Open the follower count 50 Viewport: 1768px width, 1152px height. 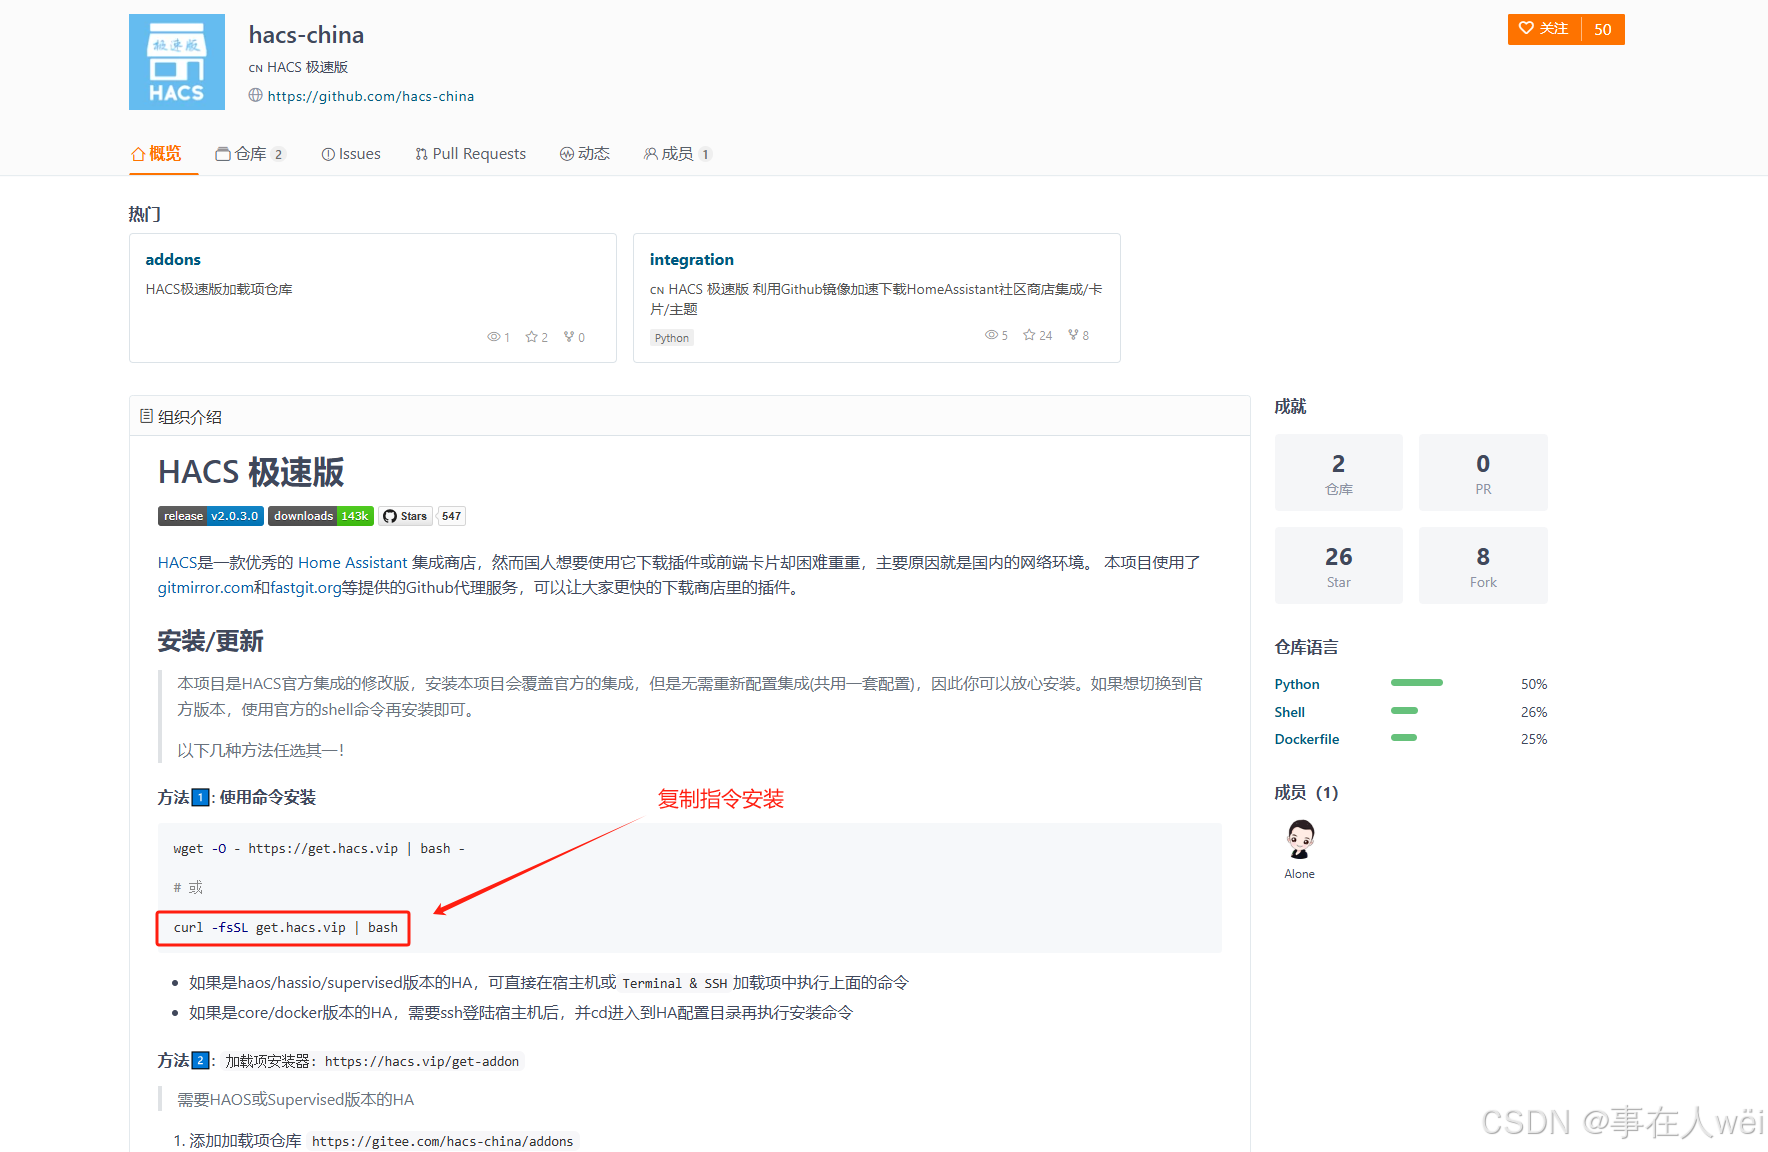click(1603, 29)
